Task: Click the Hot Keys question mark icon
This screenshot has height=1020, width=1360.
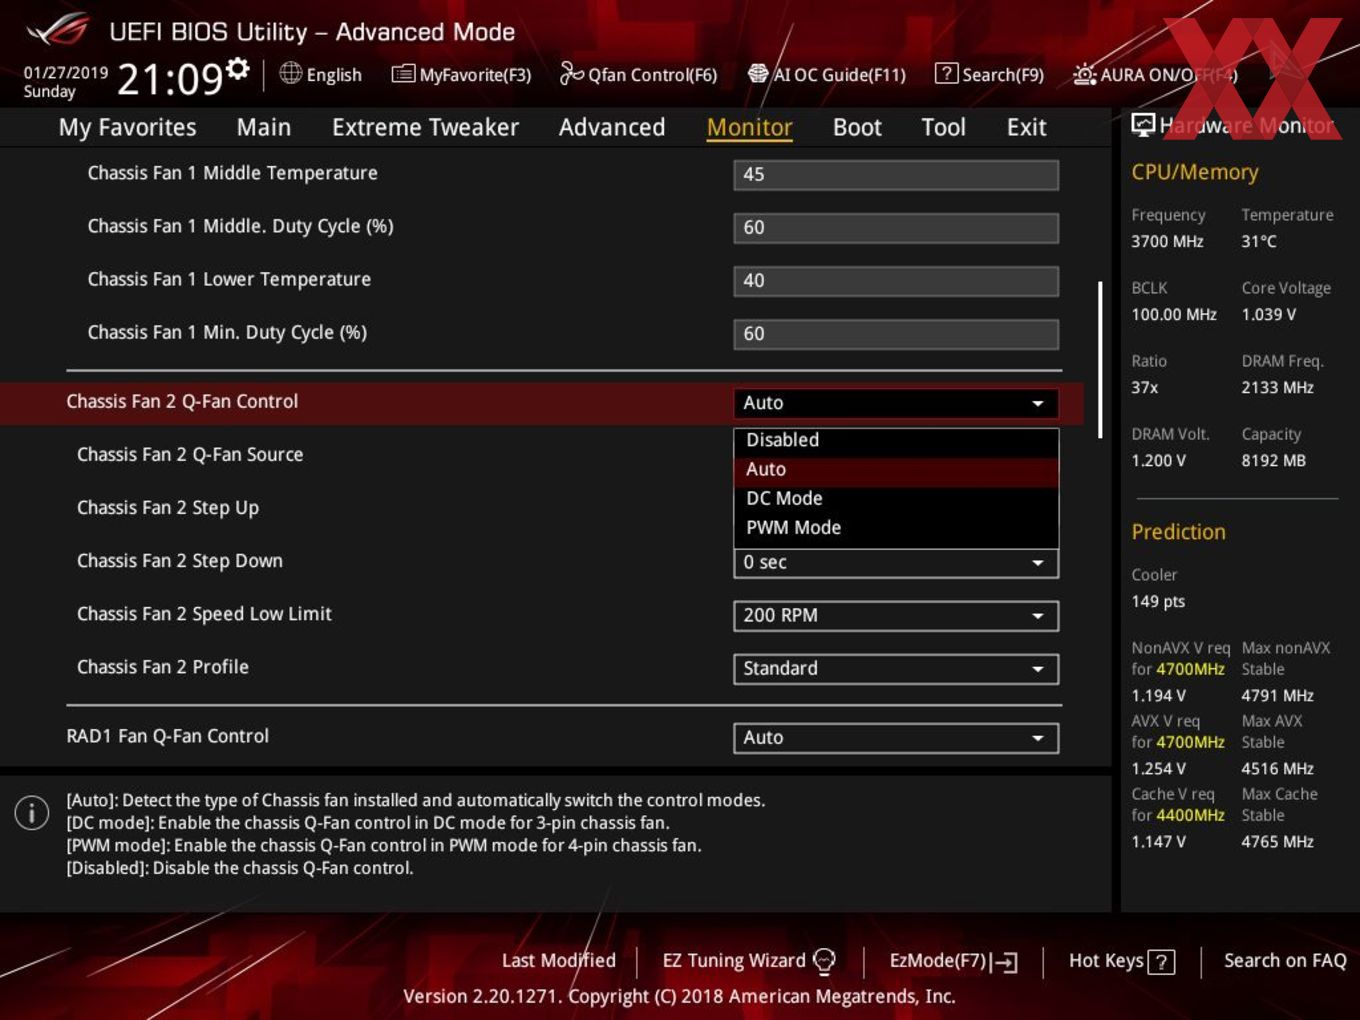Action: click(x=1161, y=962)
